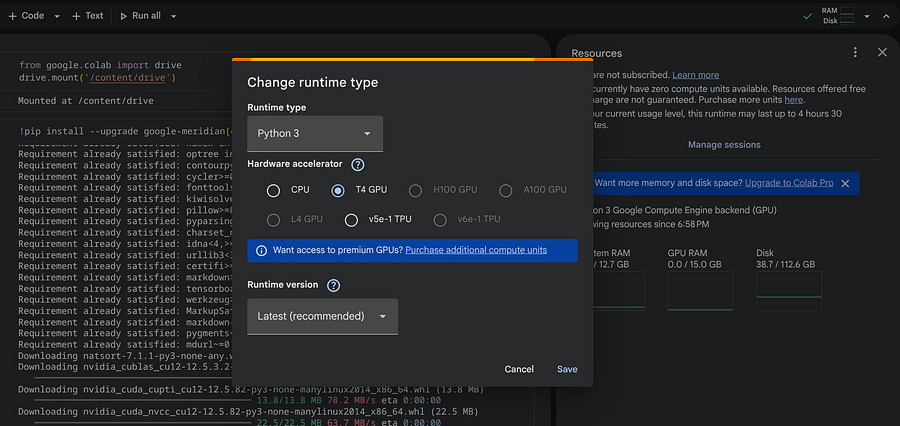Image resolution: width=900 pixels, height=426 pixels.
Task: Click the Disk usage graph
Action: point(789,291)
